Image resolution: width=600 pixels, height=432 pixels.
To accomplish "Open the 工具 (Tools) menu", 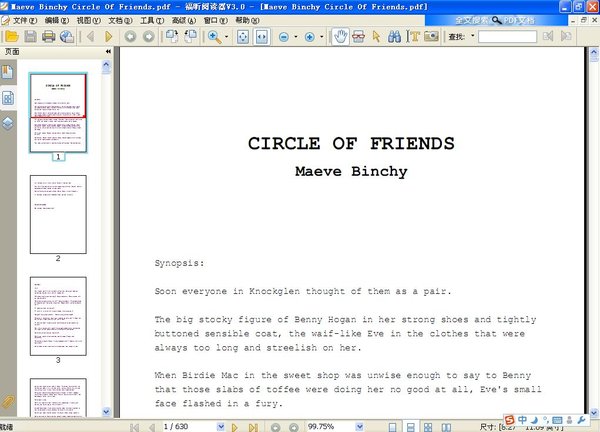I will pos(152,20).
